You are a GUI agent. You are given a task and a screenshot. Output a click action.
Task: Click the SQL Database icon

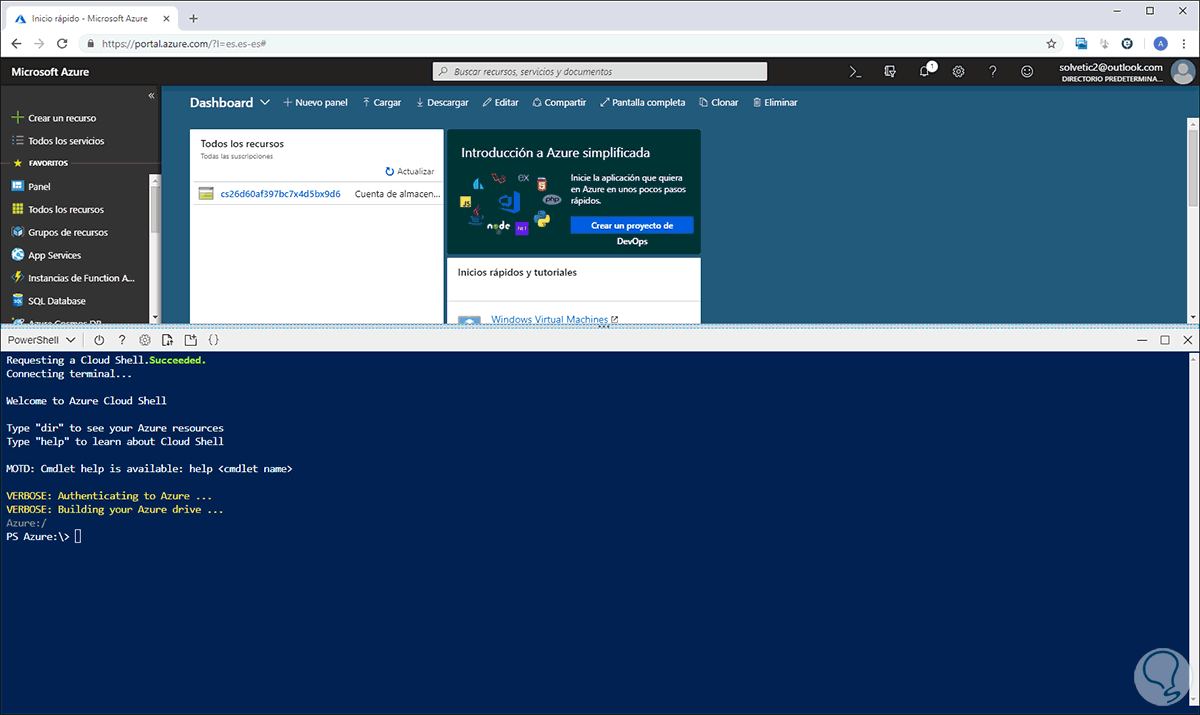pyautogui.click(x=17, y=300)
